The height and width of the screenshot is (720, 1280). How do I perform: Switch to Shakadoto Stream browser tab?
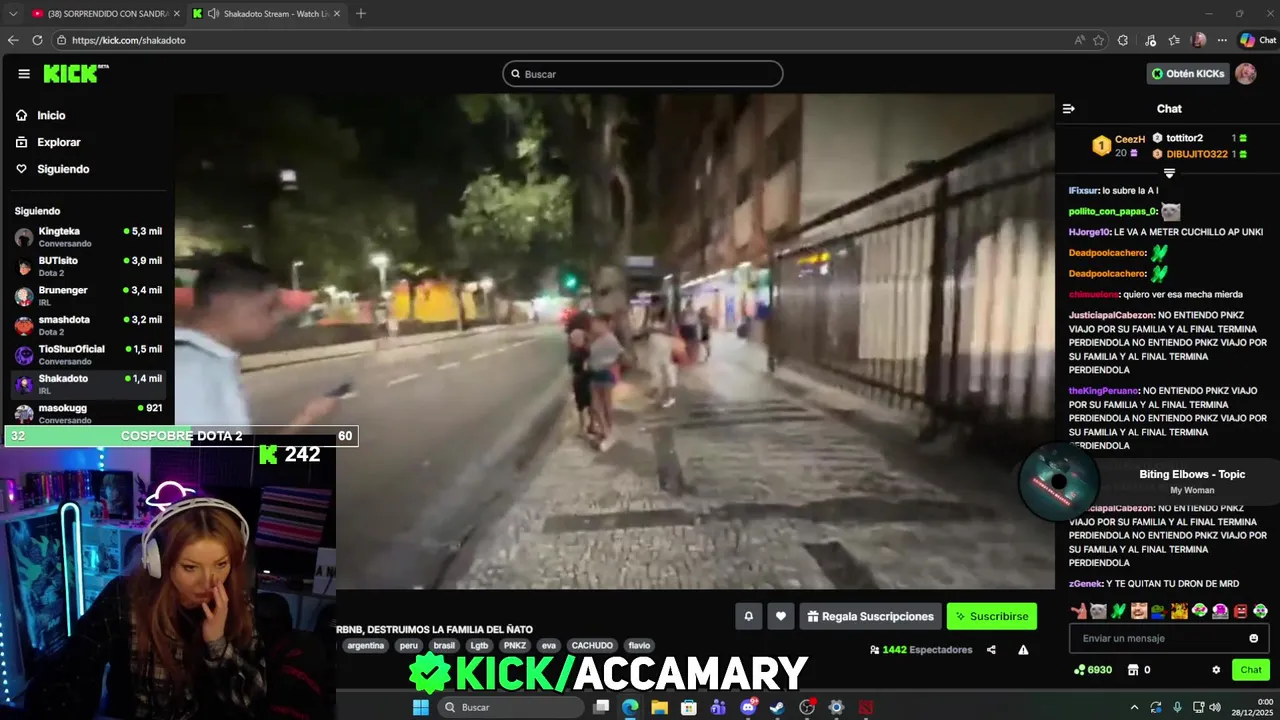(x=267, y=13)
